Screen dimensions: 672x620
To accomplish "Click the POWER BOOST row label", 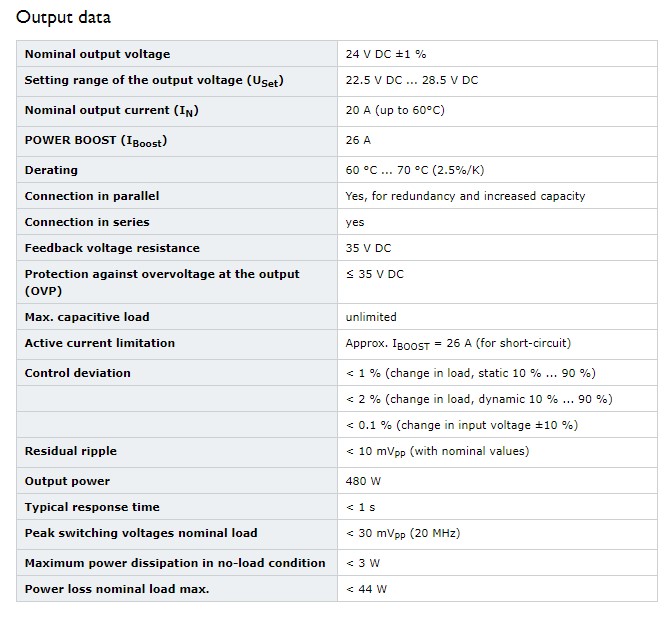I will pyautogui.click(x=96, y=141).
